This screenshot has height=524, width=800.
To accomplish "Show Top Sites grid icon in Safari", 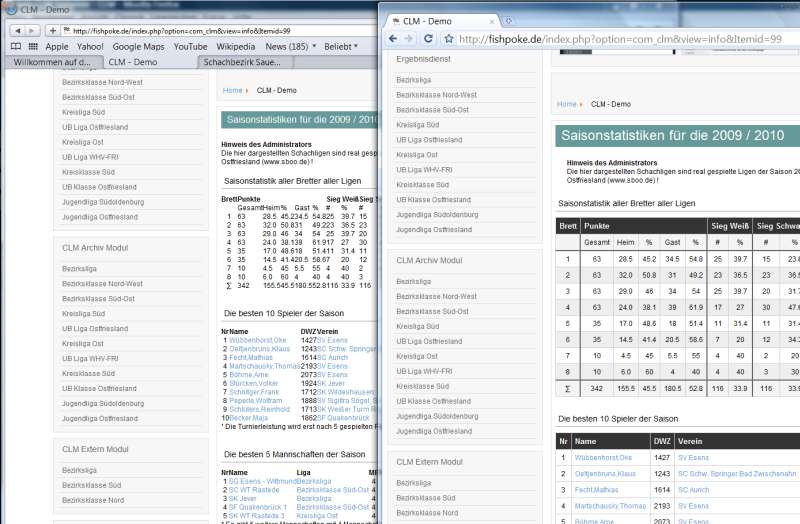I will [33, 46].
